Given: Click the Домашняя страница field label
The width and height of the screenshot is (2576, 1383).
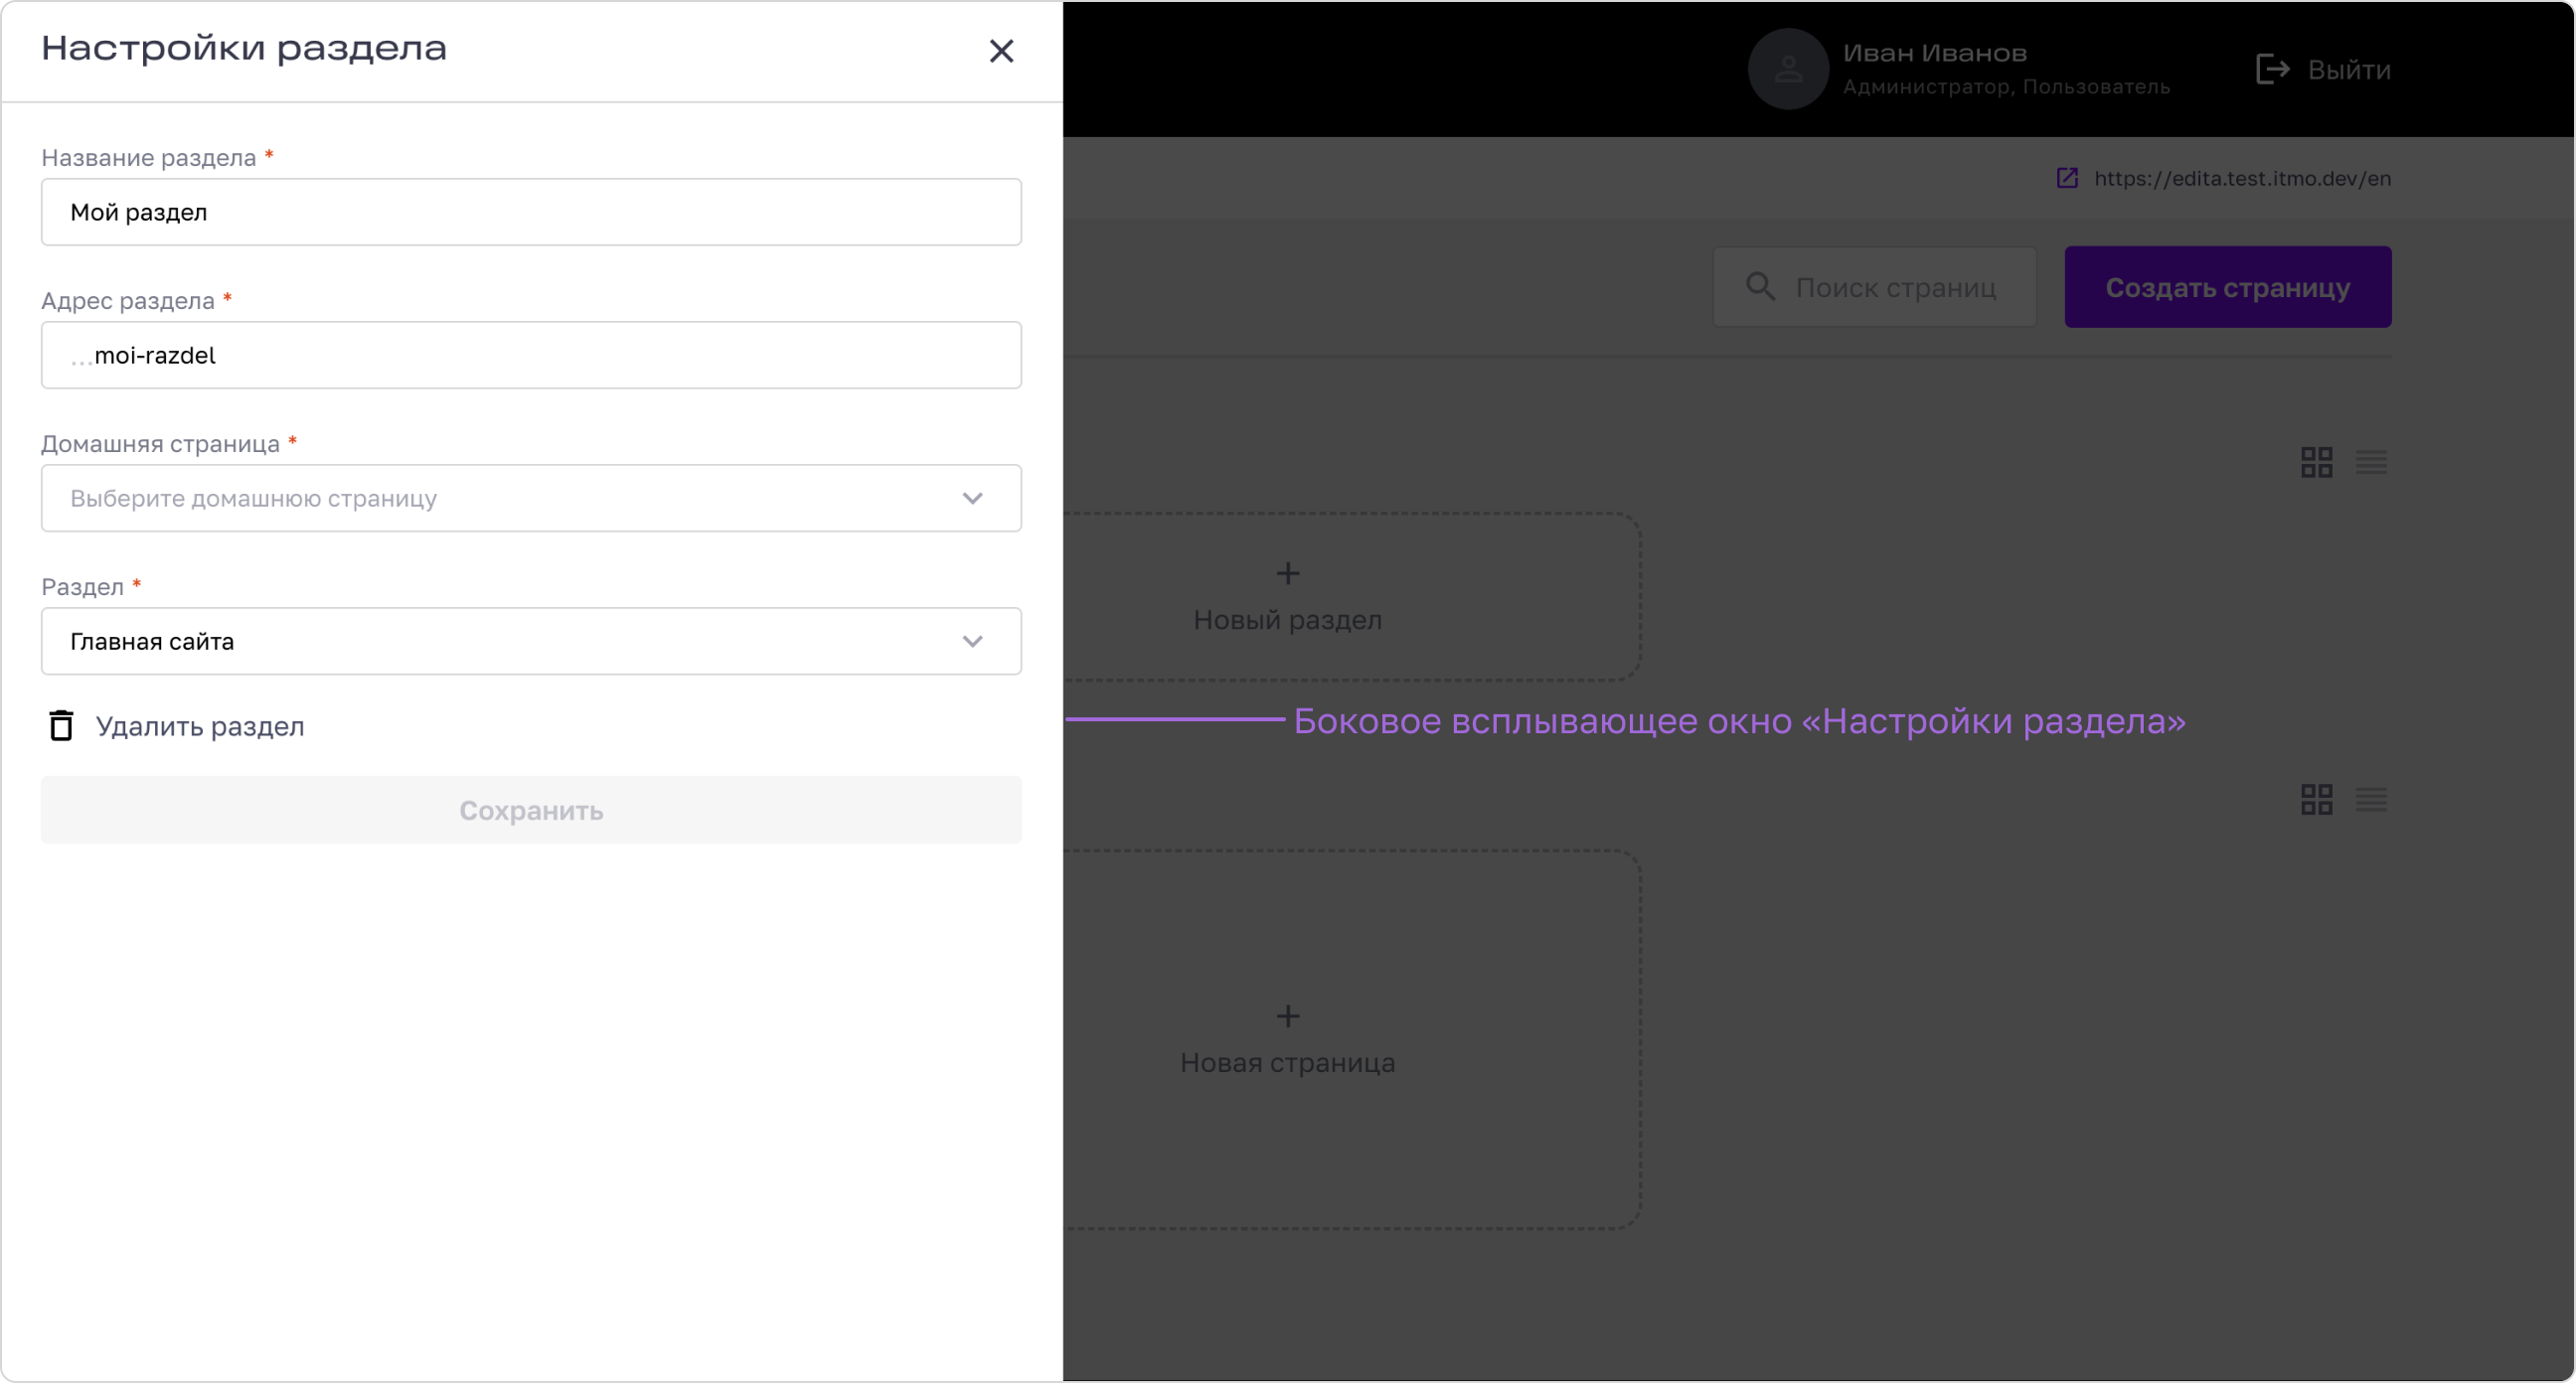Looking at the screenshot, I should tap(160, 444).
